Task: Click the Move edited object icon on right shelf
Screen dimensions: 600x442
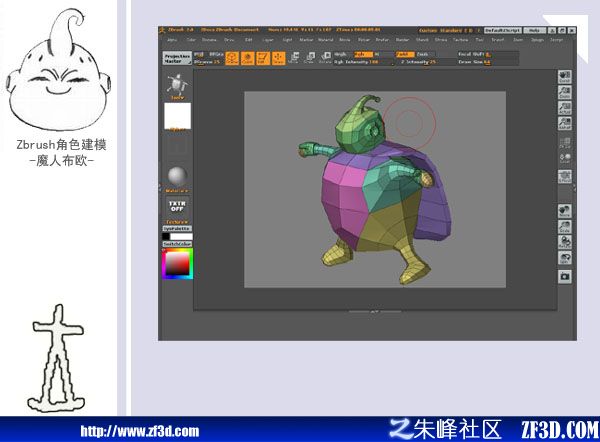Action: point(564,211)
